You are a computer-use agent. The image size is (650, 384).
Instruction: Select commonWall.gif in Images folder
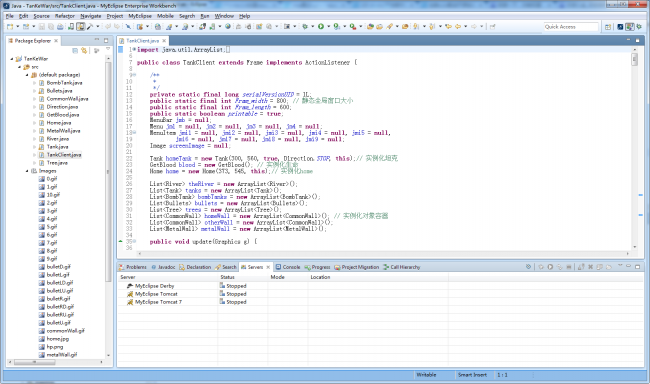pos(65,331)
